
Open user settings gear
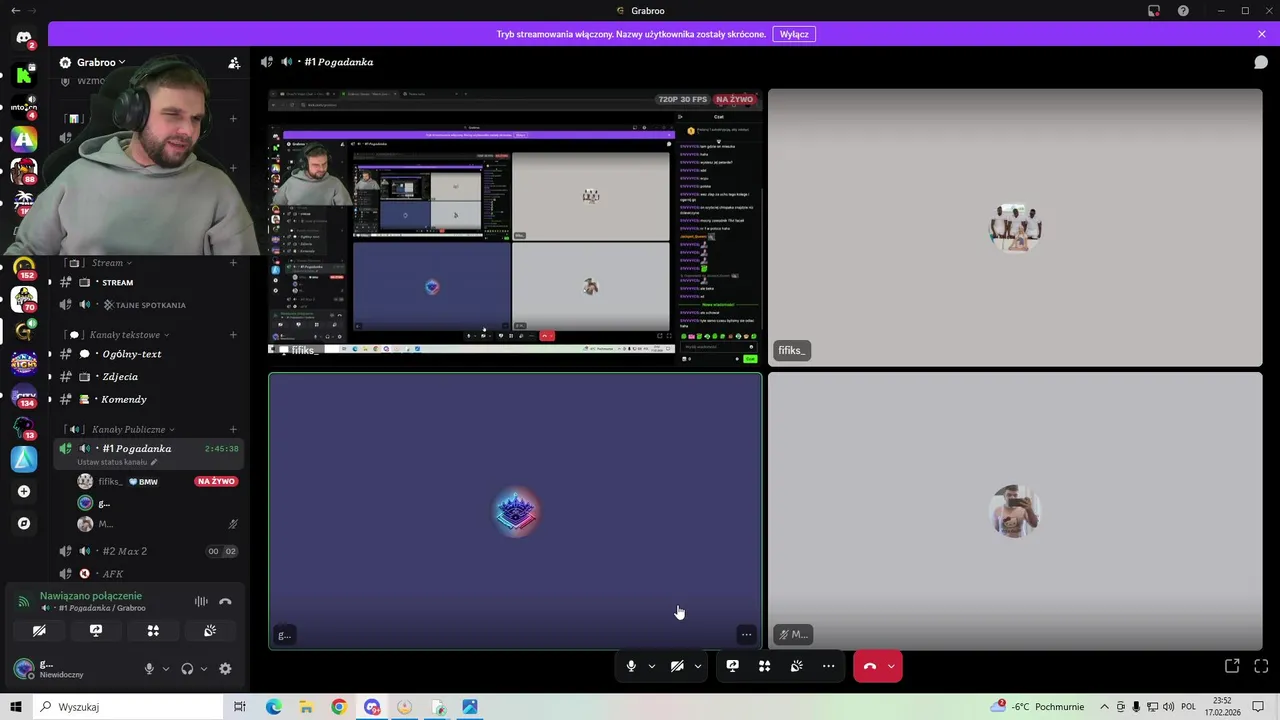(225, 669)
